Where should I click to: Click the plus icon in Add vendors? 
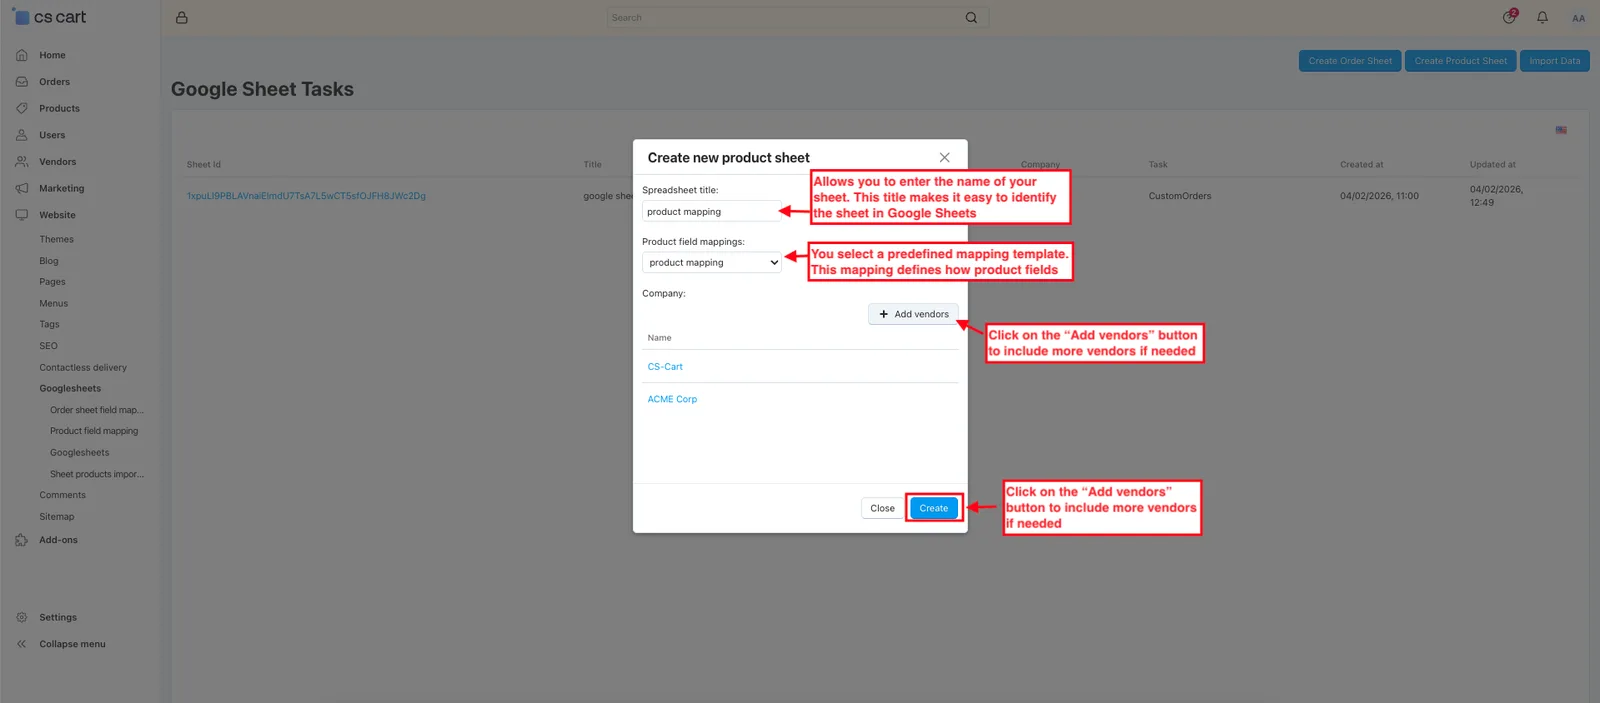pos(884,314)
